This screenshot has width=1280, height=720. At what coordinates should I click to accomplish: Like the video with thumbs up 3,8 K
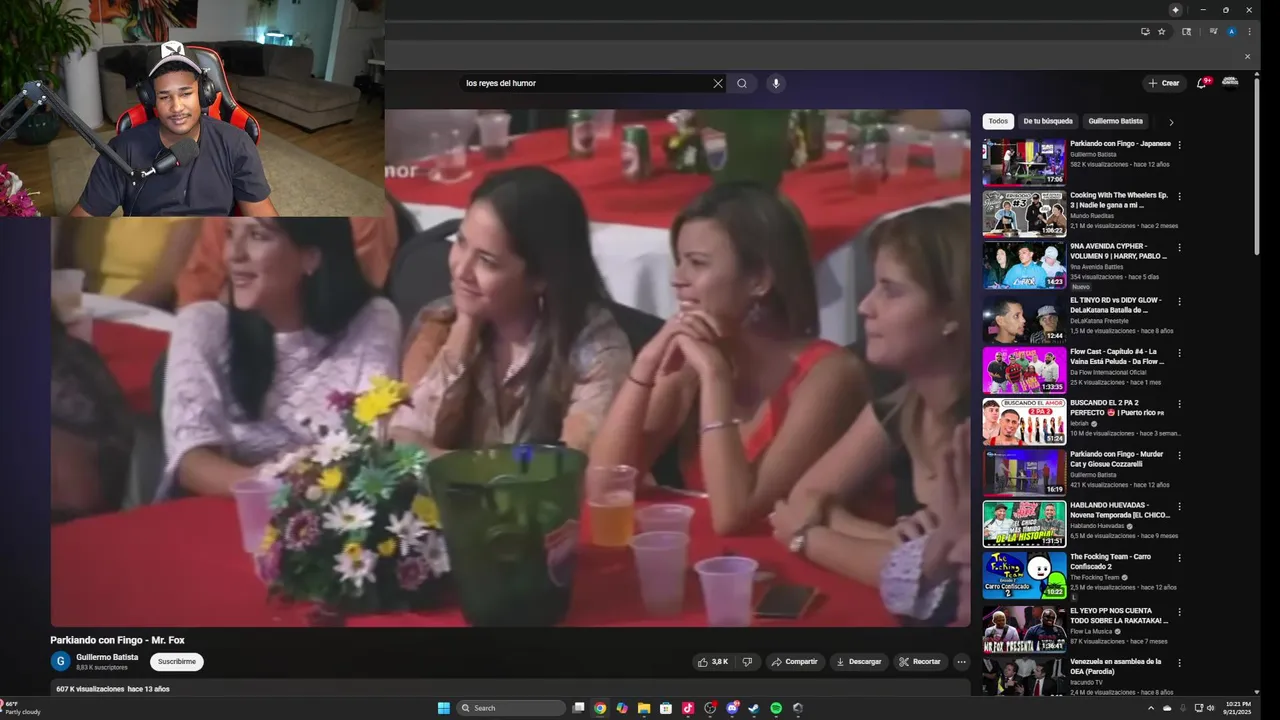[x=713, y=662]
